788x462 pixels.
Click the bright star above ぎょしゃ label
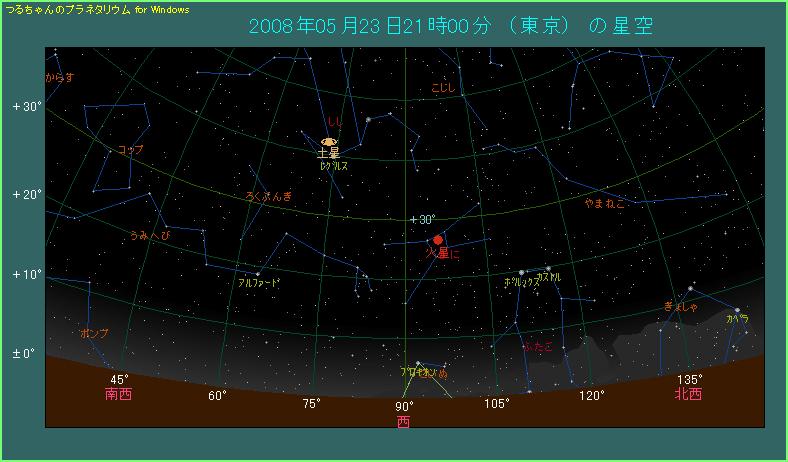click(690, 289)
